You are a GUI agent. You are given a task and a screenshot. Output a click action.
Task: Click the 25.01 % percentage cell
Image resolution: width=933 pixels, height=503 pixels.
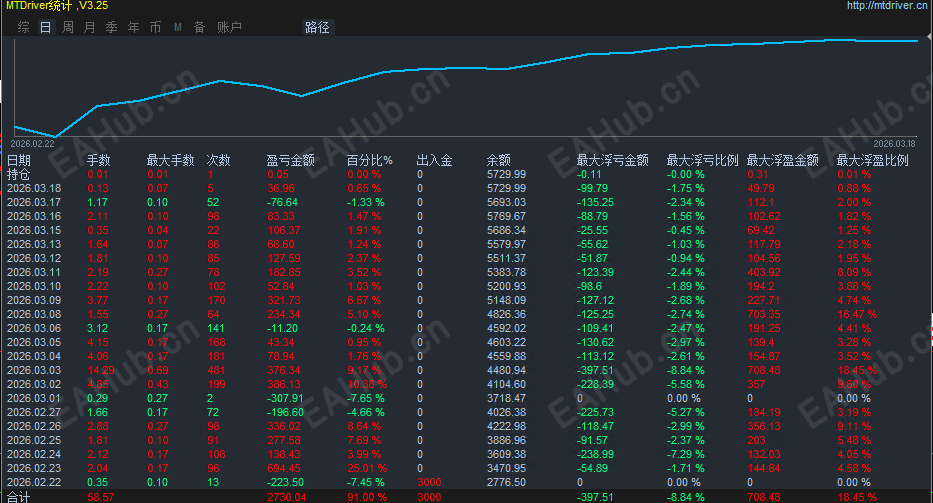pos(367,468)
